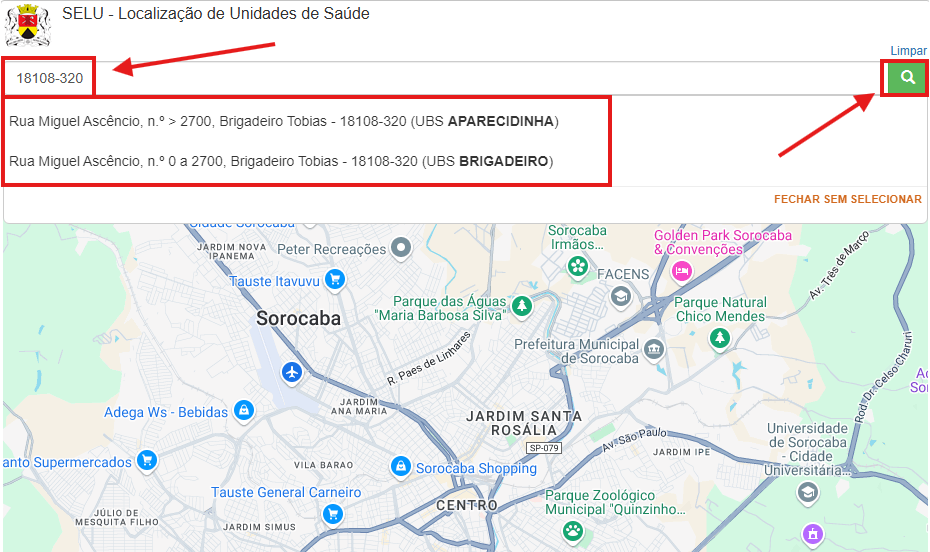The image size is (930, 552).
Task: Click the Tauste Itavuvu shopping cart pin
Action: (x=335, y=280)
